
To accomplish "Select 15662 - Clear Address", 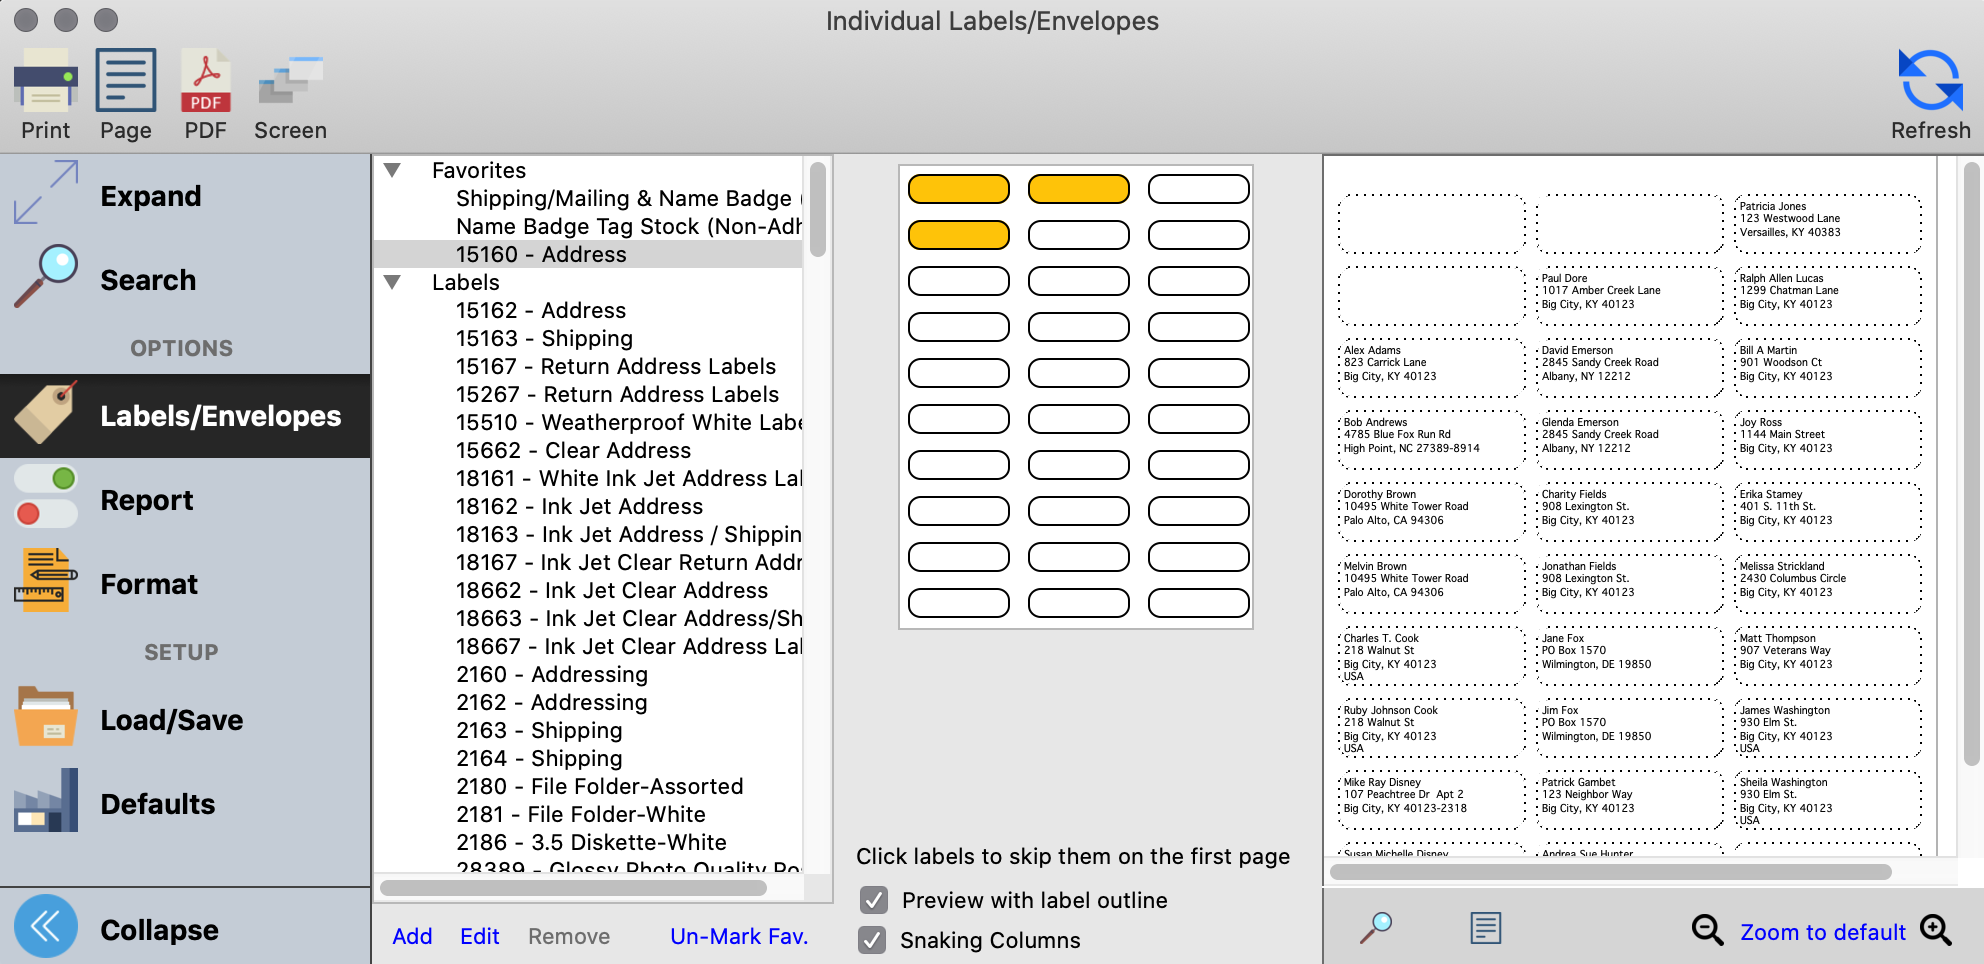I will point(588,450).
